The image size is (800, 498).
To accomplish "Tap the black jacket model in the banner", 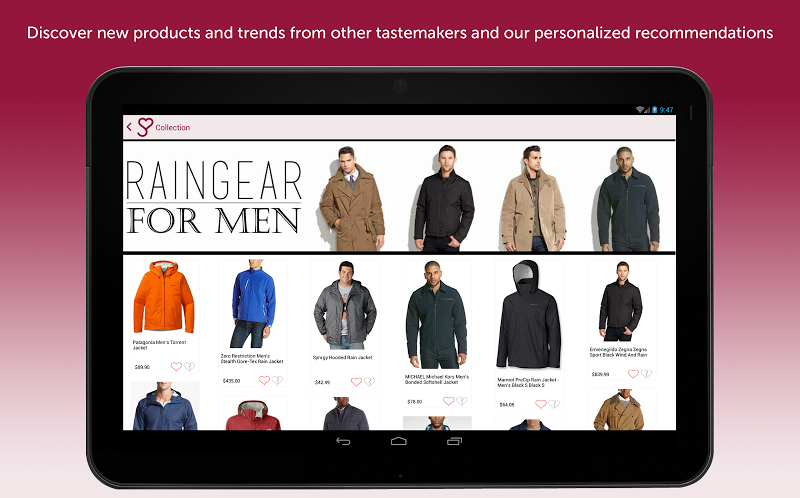I will tap(444, 198).
